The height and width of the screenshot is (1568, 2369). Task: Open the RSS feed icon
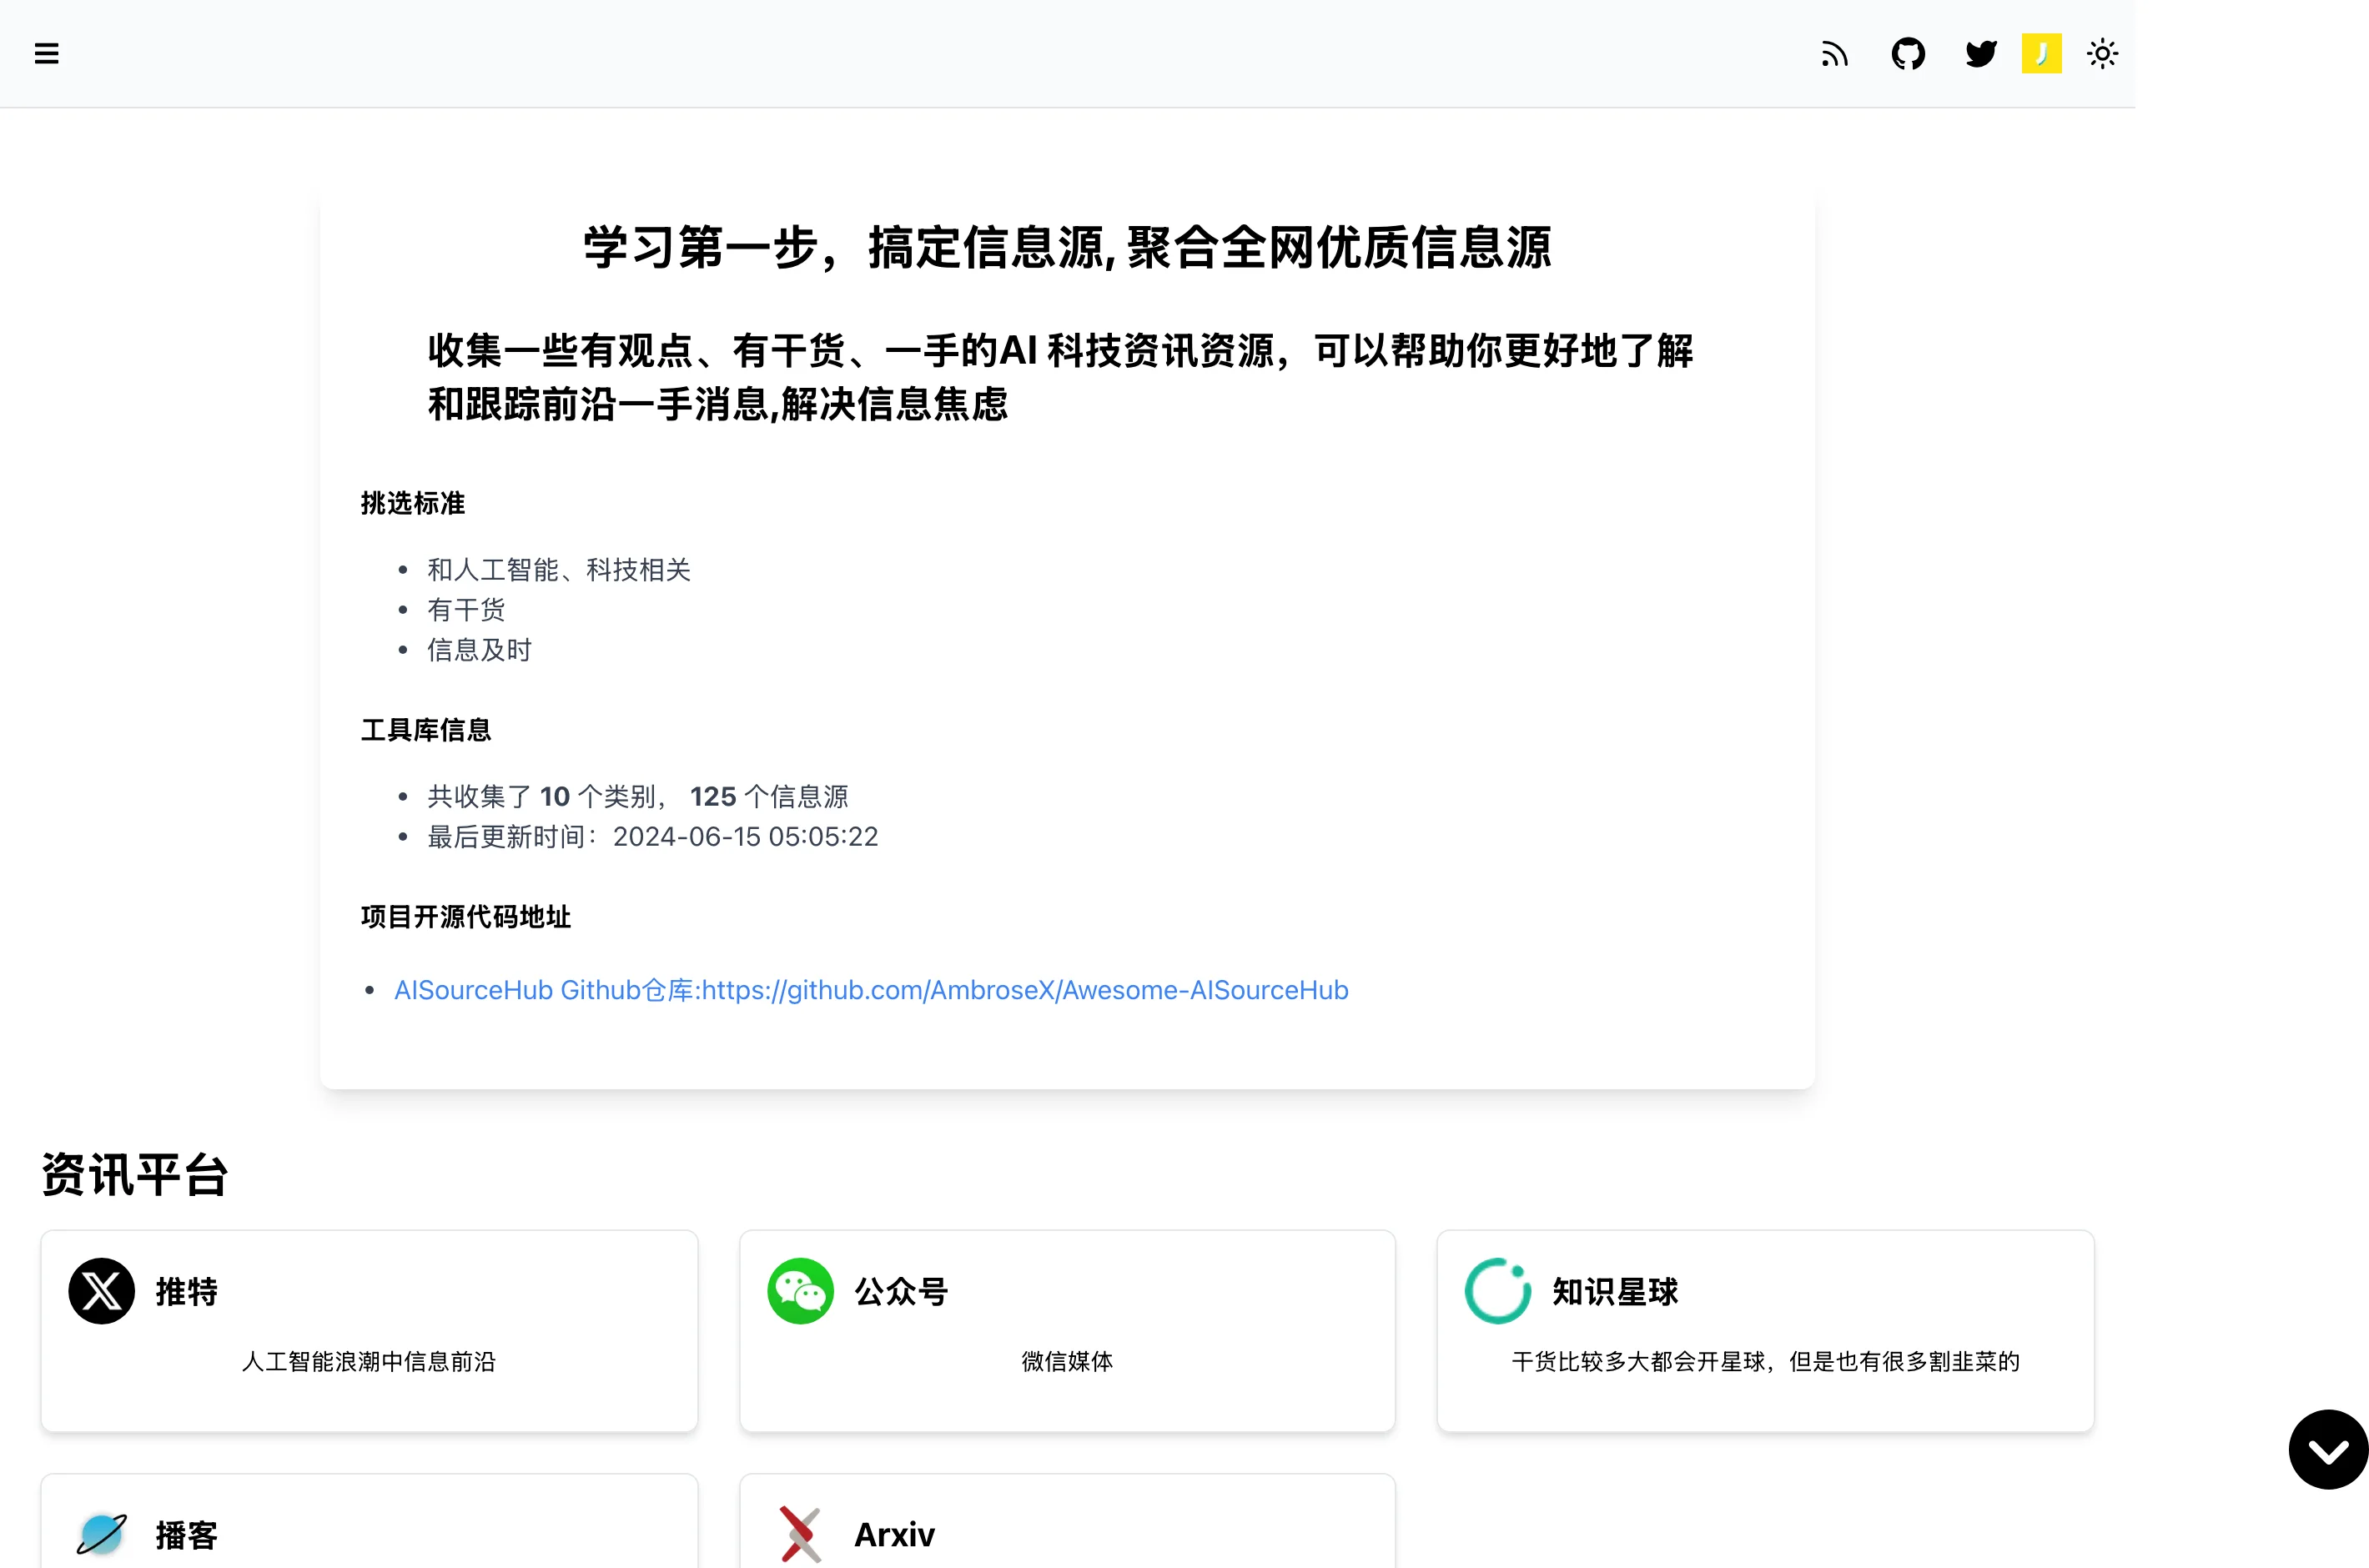pos(1834,53)
